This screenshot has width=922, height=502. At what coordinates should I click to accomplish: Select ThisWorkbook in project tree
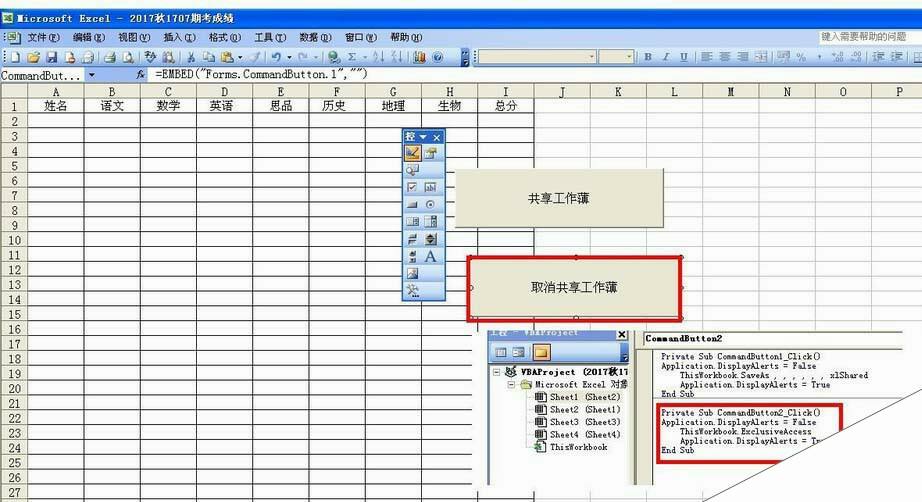coord(578,447)
